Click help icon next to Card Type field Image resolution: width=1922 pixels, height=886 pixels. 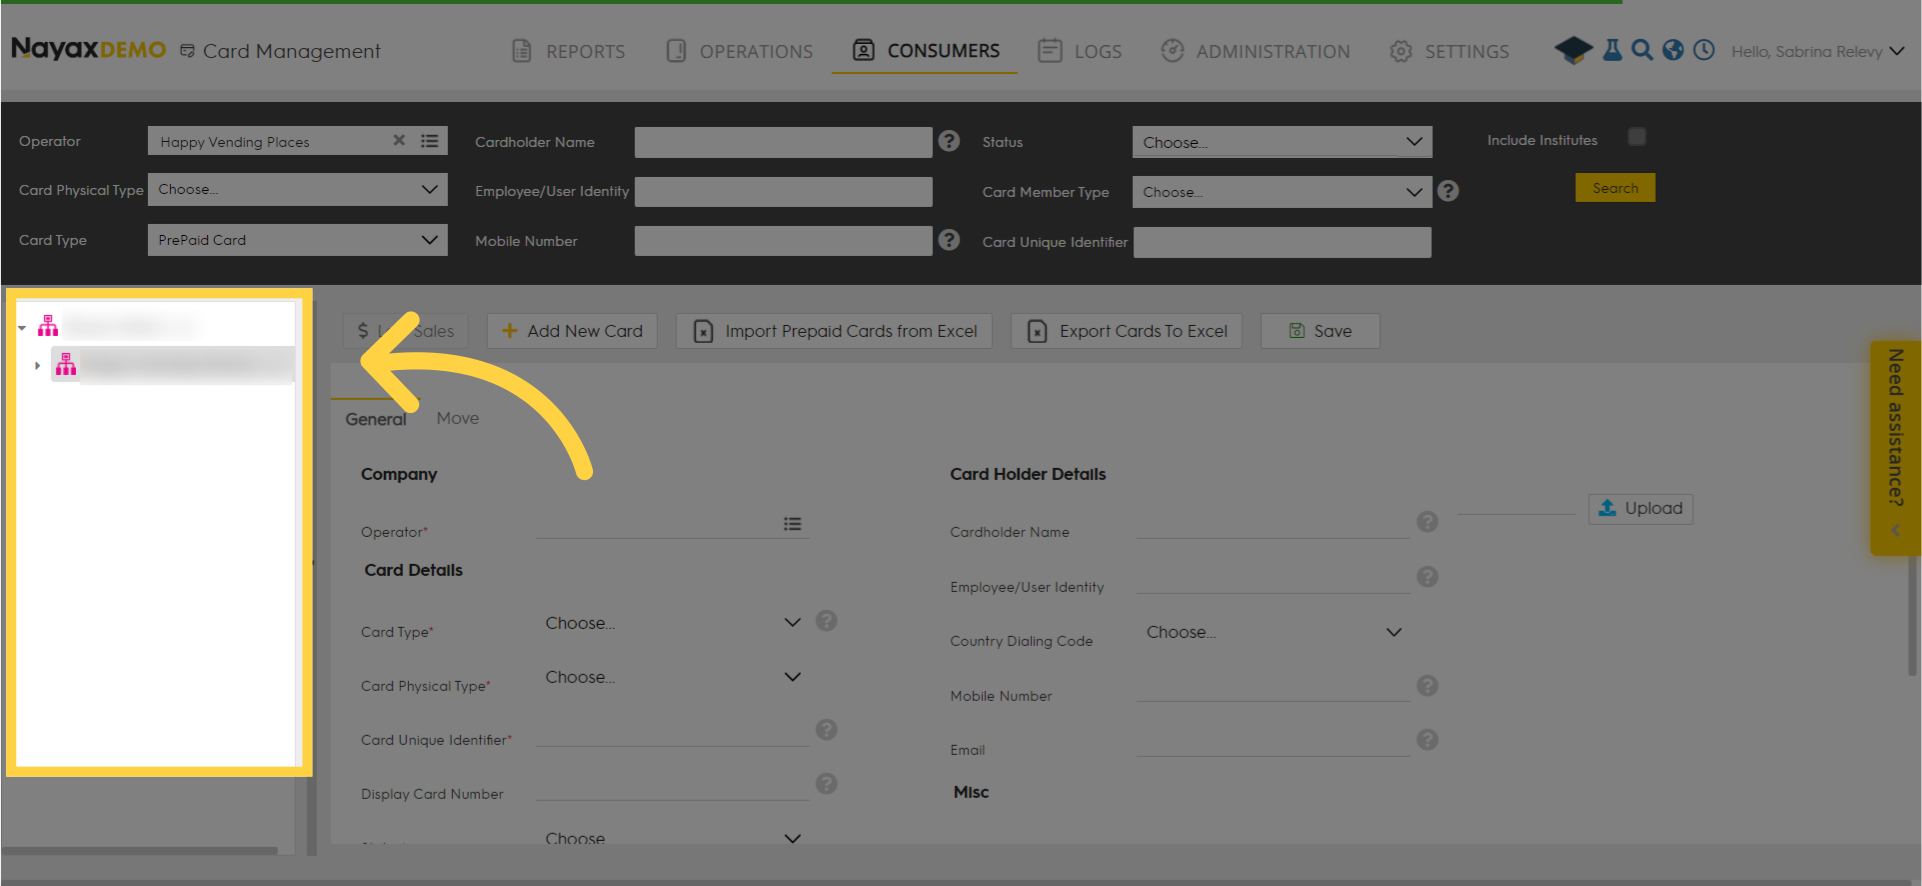click(x=826, y=621)
